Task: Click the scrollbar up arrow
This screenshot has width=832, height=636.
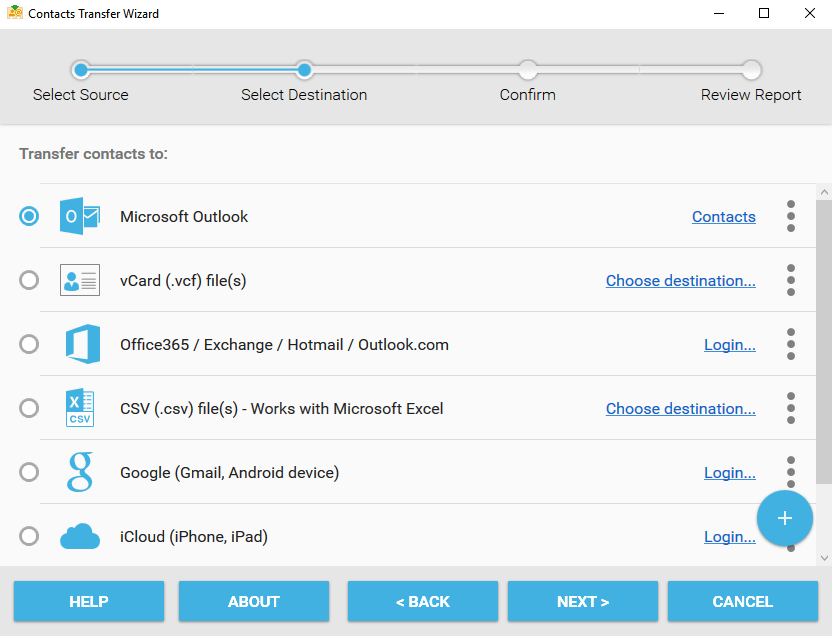Action: 824,192
